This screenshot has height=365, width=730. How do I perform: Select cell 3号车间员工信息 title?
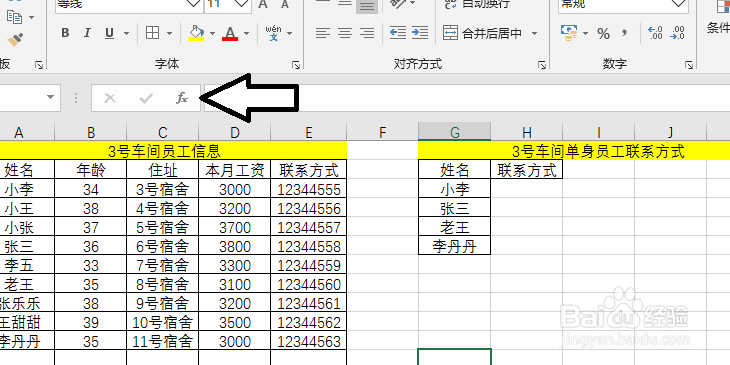(x=164, y=151)
